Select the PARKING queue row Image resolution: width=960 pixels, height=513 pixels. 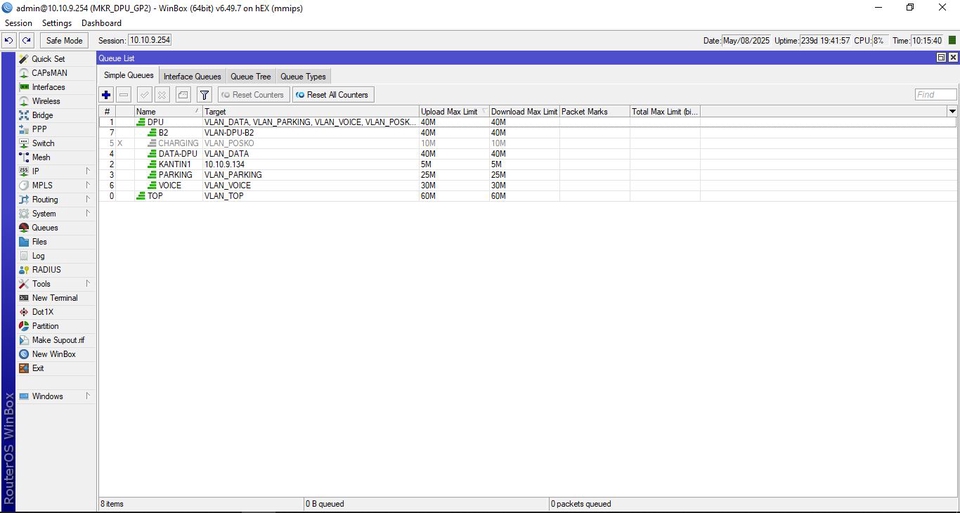(x=527, y=174)
